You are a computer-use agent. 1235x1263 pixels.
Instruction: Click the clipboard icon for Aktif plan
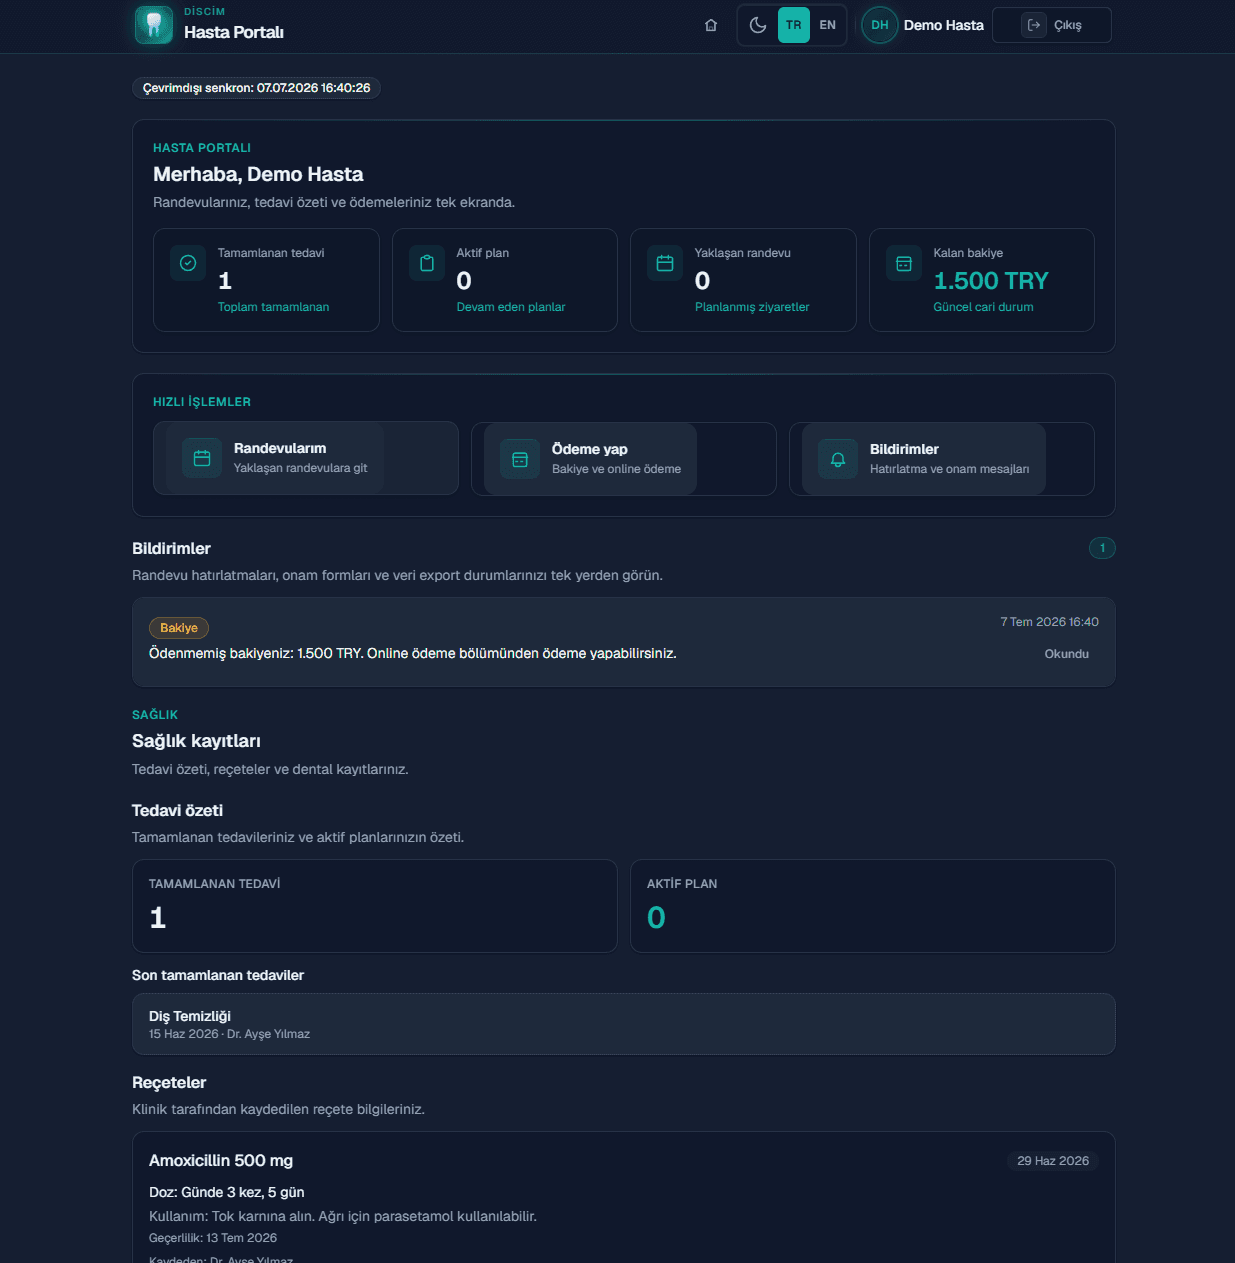pyautogui.click(x=427, y=263)
